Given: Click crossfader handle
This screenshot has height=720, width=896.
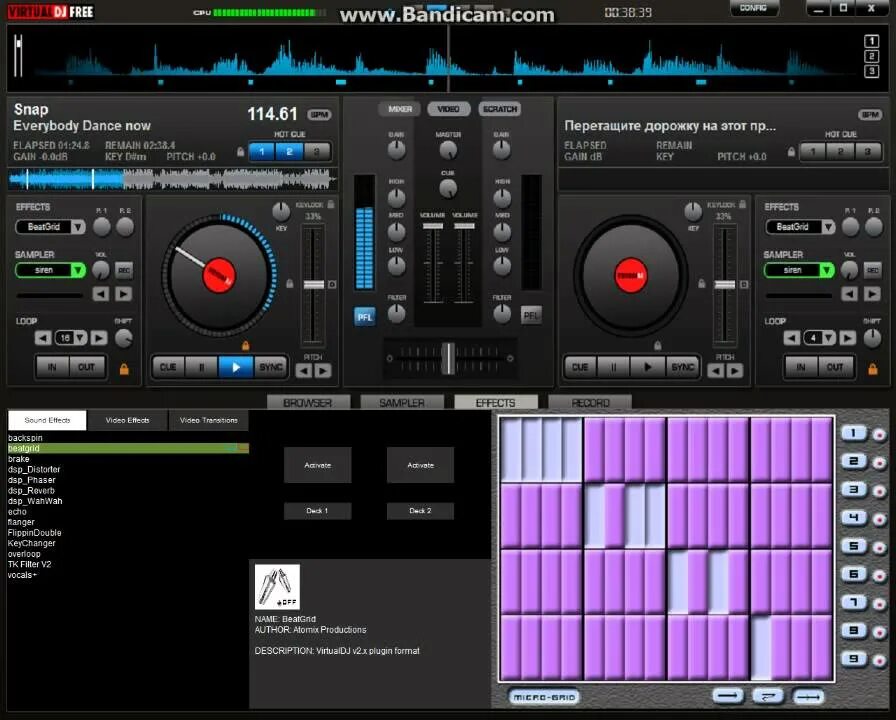Looking at the screenshot, I should pyautogui.click(x=449, y=358).
